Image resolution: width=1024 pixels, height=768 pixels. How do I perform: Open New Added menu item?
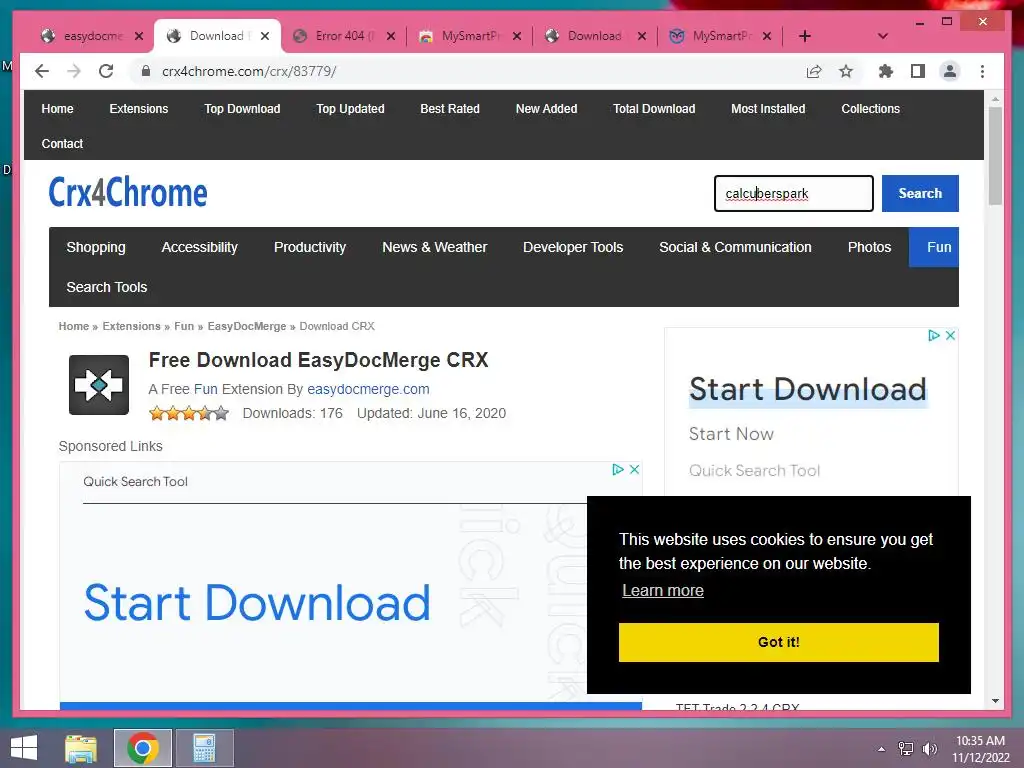click(x=547, y=108)
